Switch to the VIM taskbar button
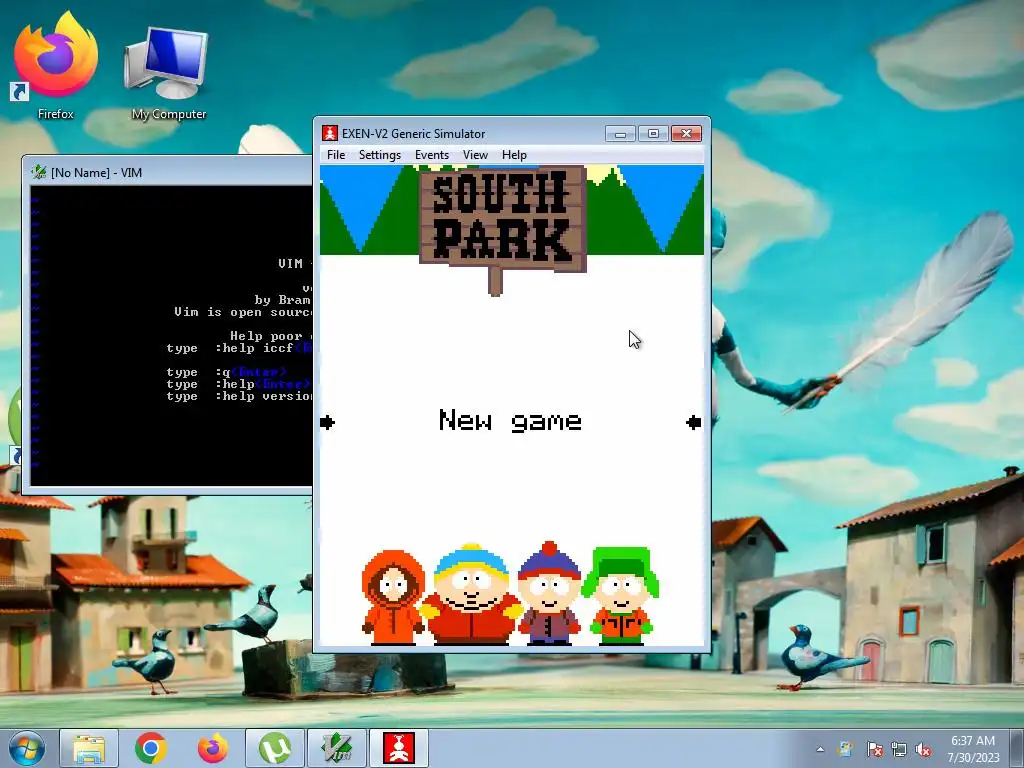 click(337, 748)
